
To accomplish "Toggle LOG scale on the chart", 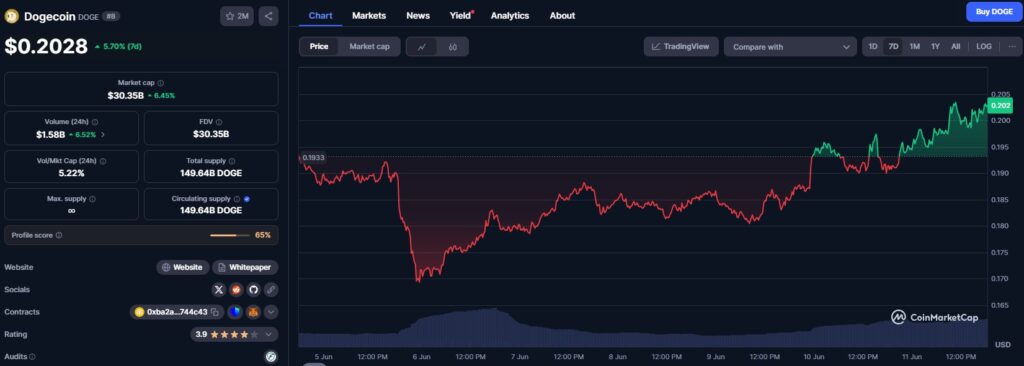I will coord(984,46).
